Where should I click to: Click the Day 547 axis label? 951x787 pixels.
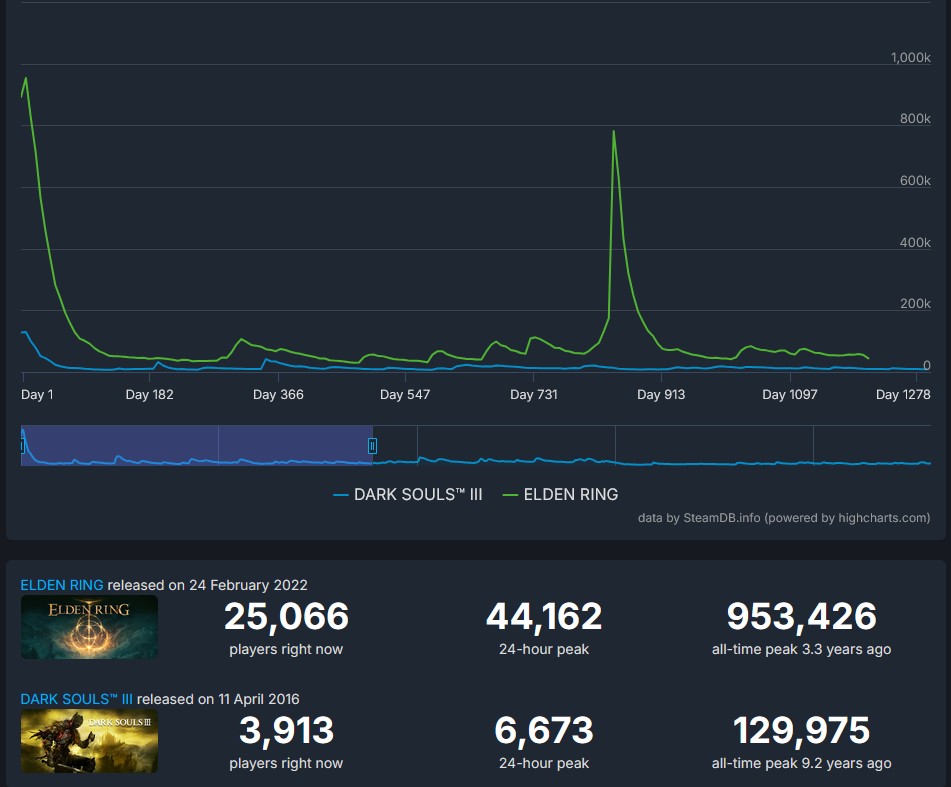click(405, 395)
